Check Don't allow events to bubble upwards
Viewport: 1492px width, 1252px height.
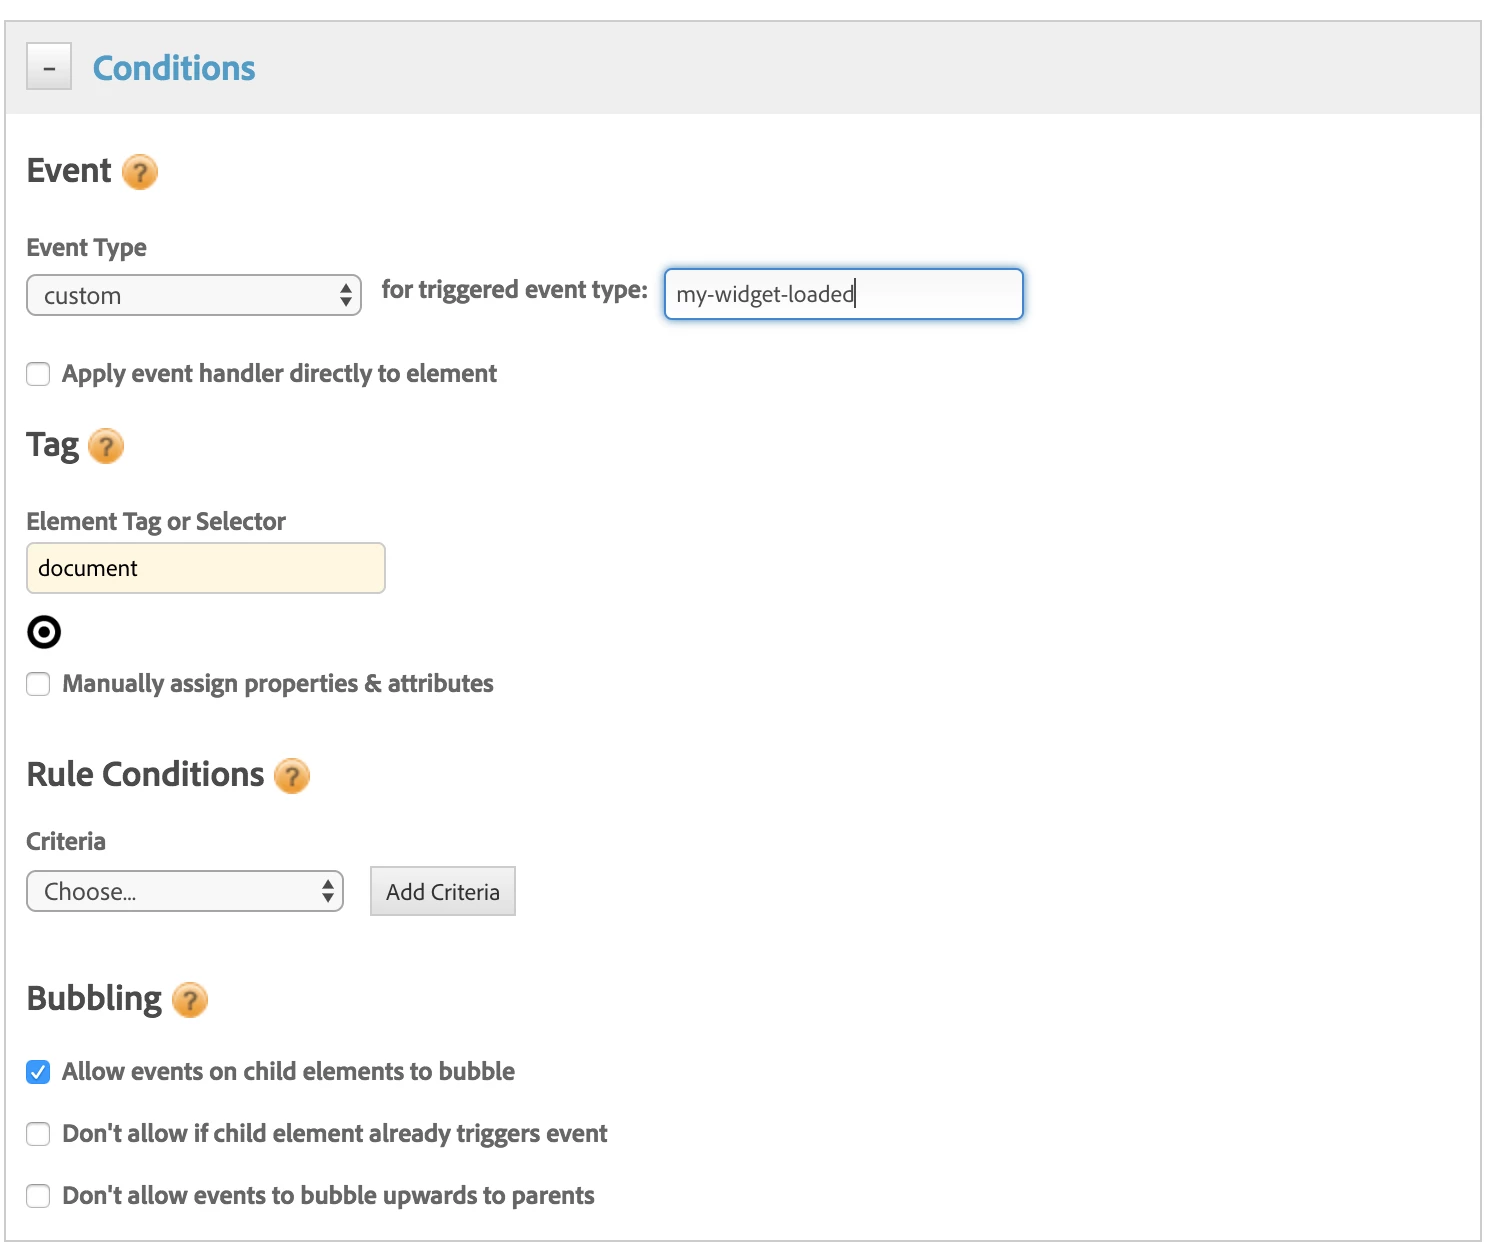38,1196
